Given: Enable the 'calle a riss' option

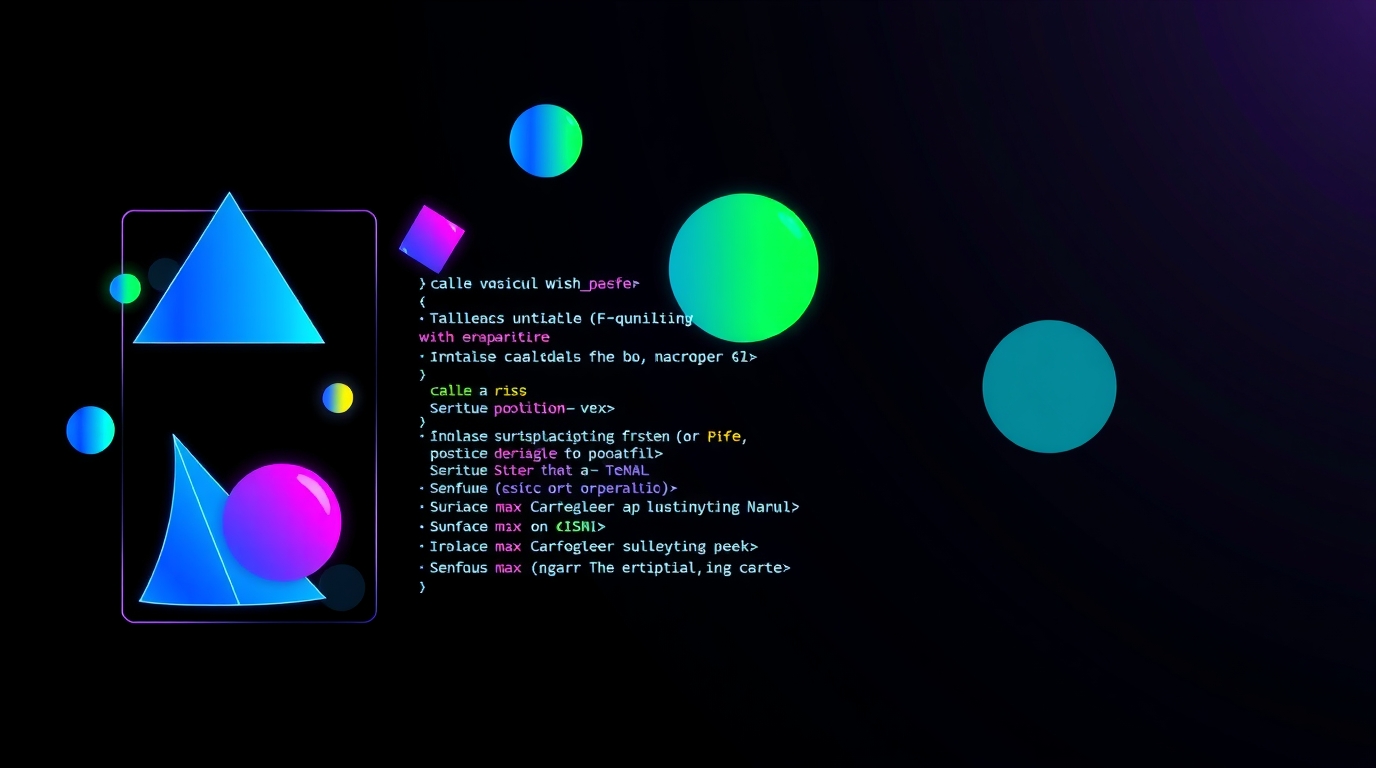Looking at the screenshot, I should point(478,390).
